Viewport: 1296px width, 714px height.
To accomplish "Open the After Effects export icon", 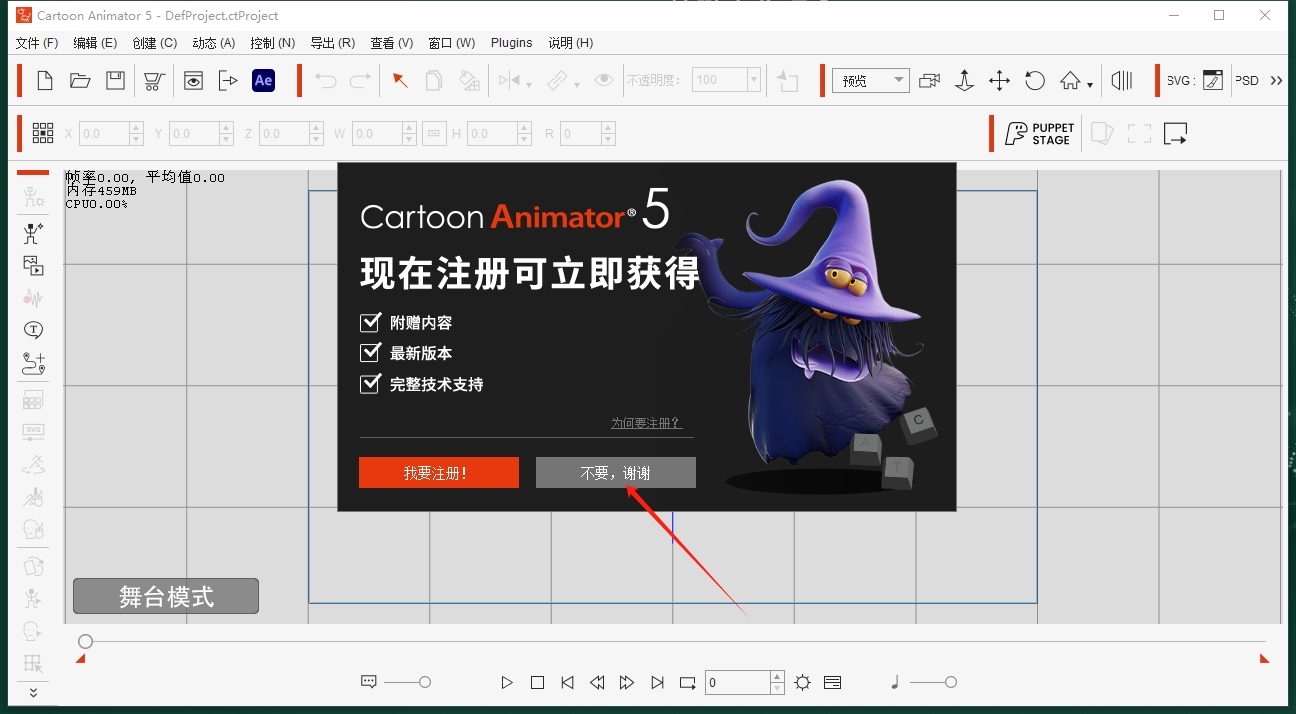I will (x=263, y=80).
